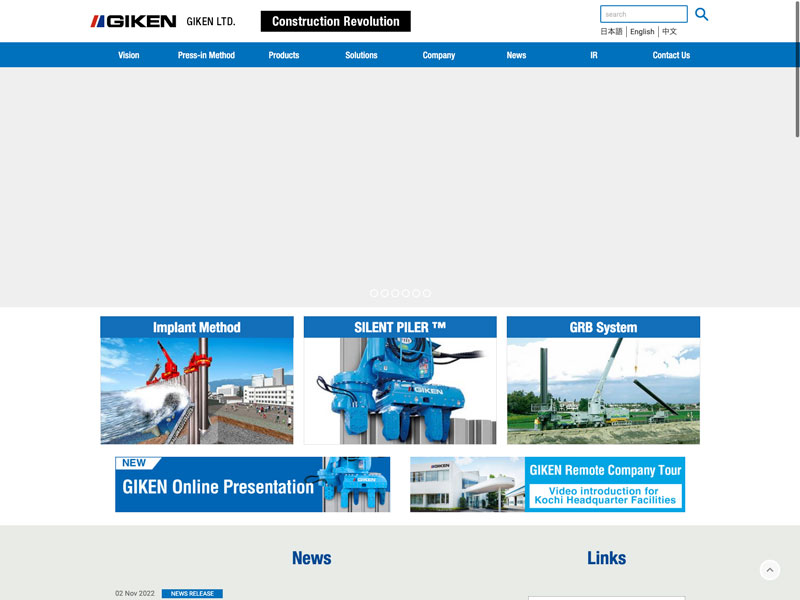
Task: Expand the Solutions navigation item
Action: pyautogui.click(x=361, y=55)
